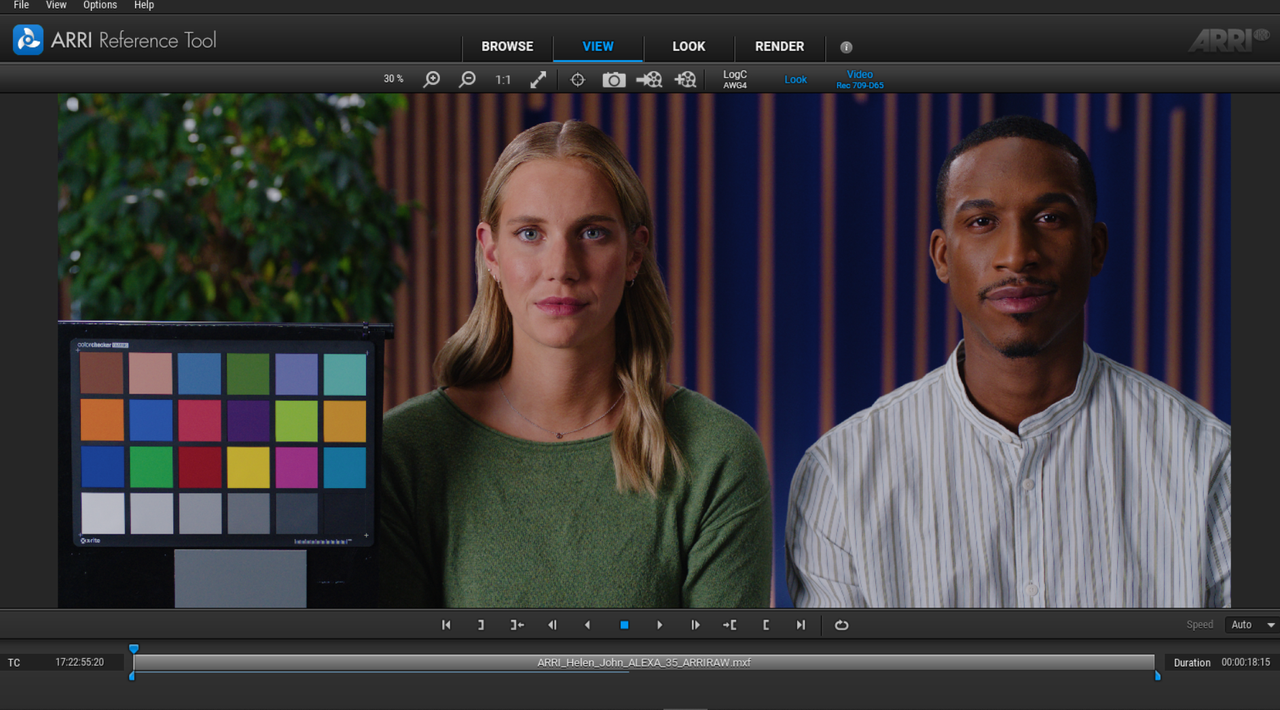Image resolution: width=1280 pixels, height=710 pixels.
Task: Click the timecode value 17:22:55:20
Action: point(80,662)
